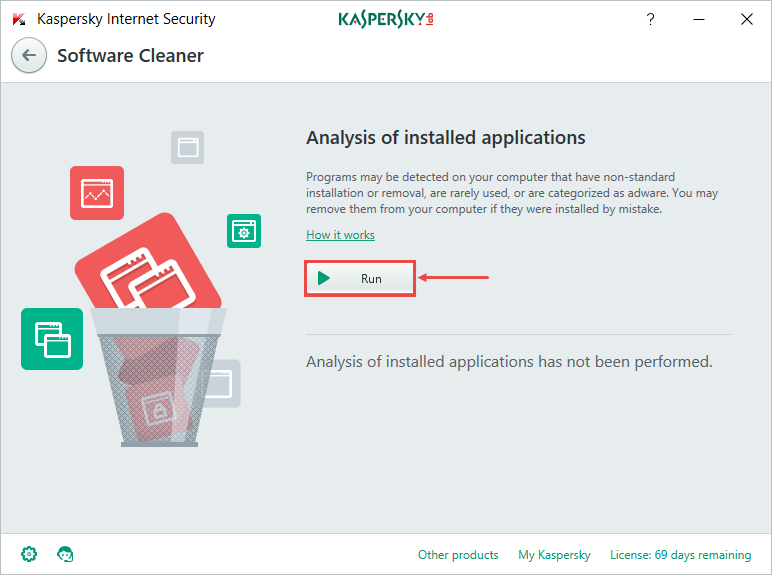Close the Kaspersky Internet Security window
Image resolution: width=772 pixels, height=575 pixels.
[x=746, y=19]
